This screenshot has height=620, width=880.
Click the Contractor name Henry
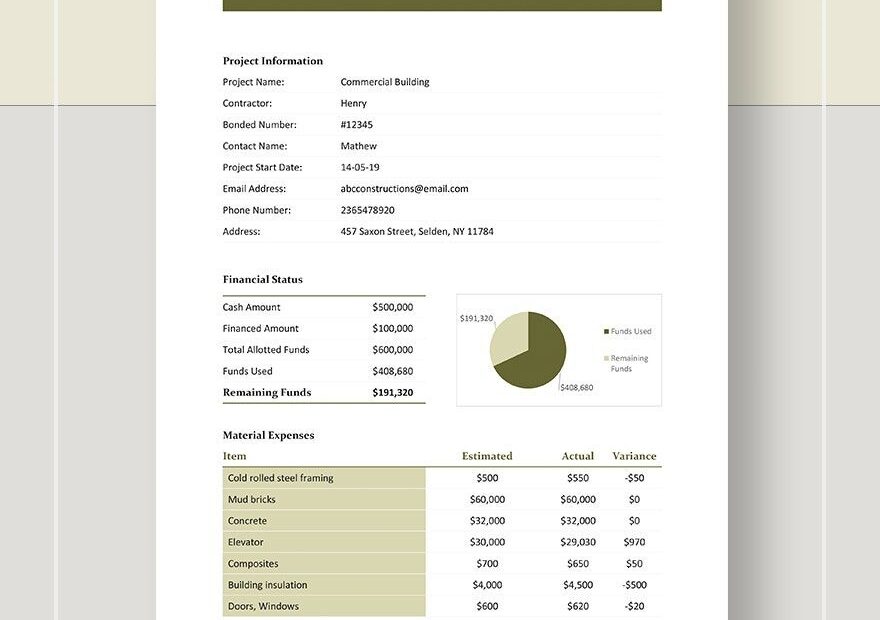354,102
